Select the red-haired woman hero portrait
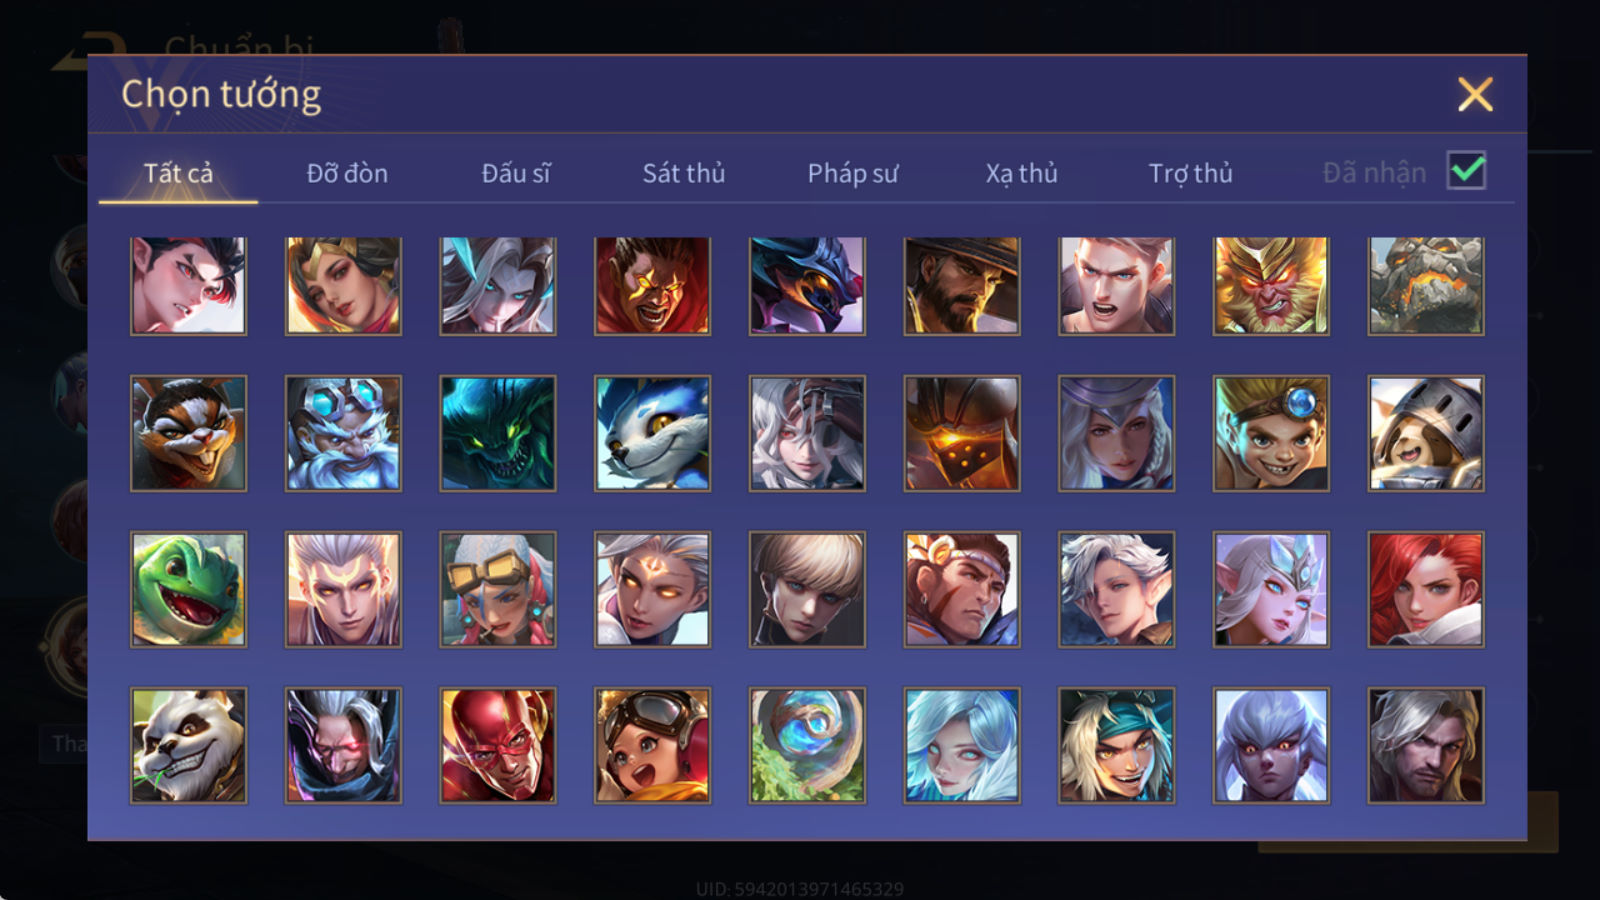 (x=1426, y=589)
